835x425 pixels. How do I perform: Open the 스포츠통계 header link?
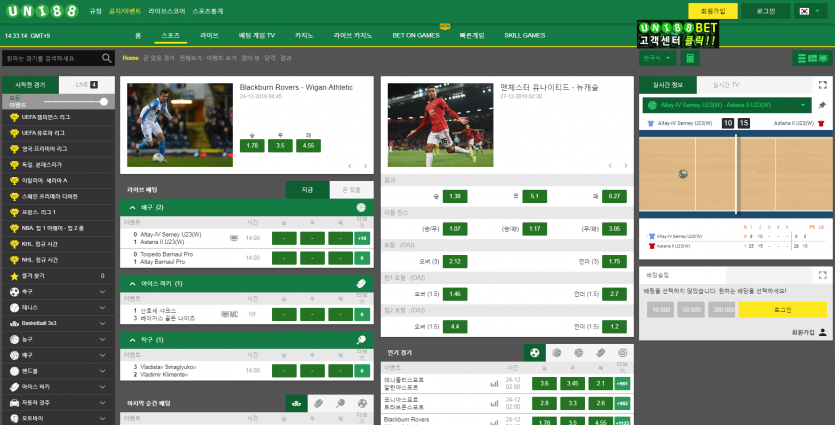point(208,11)
